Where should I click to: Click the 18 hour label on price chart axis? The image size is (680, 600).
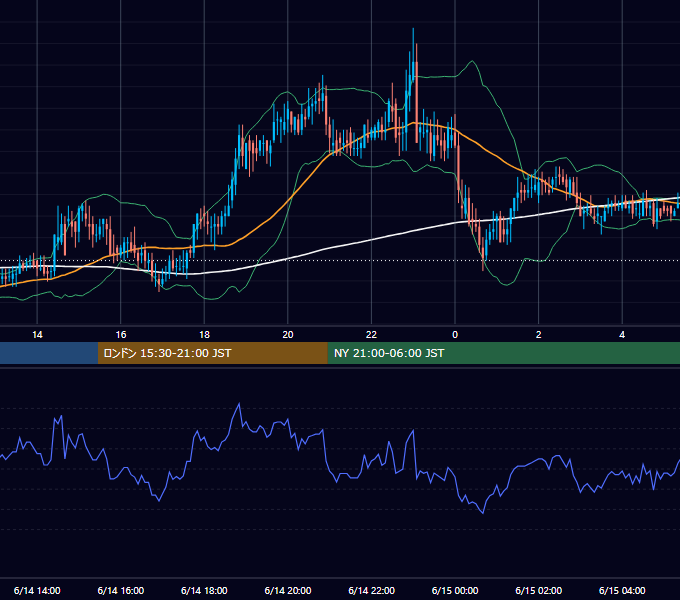click(x=204, y=335)
